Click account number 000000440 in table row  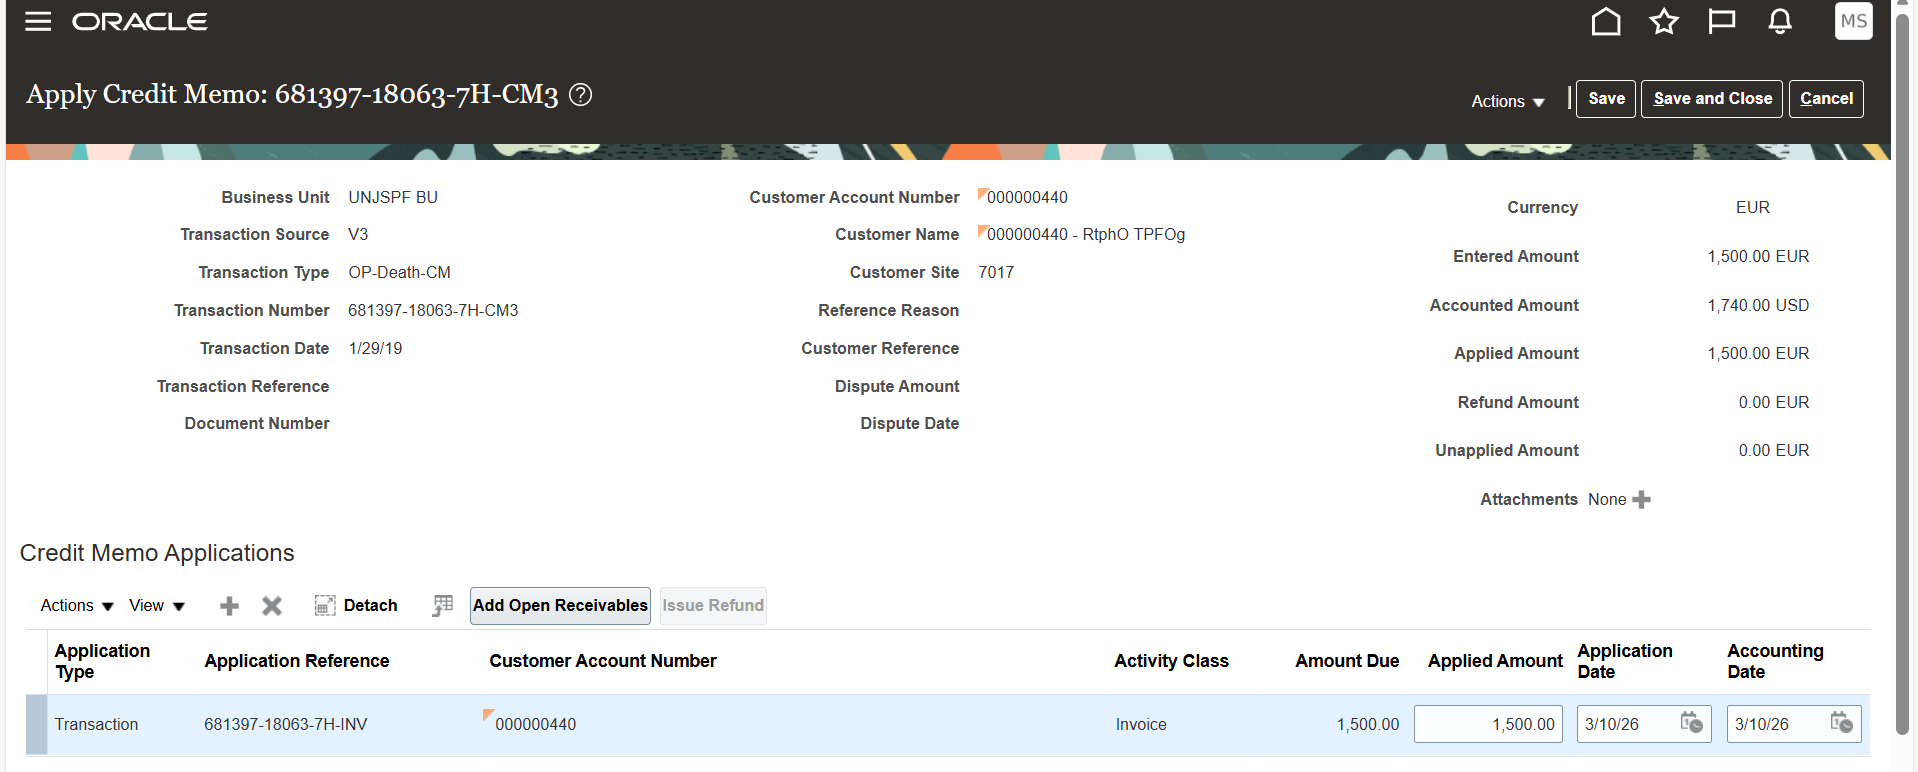pos(535,724)
